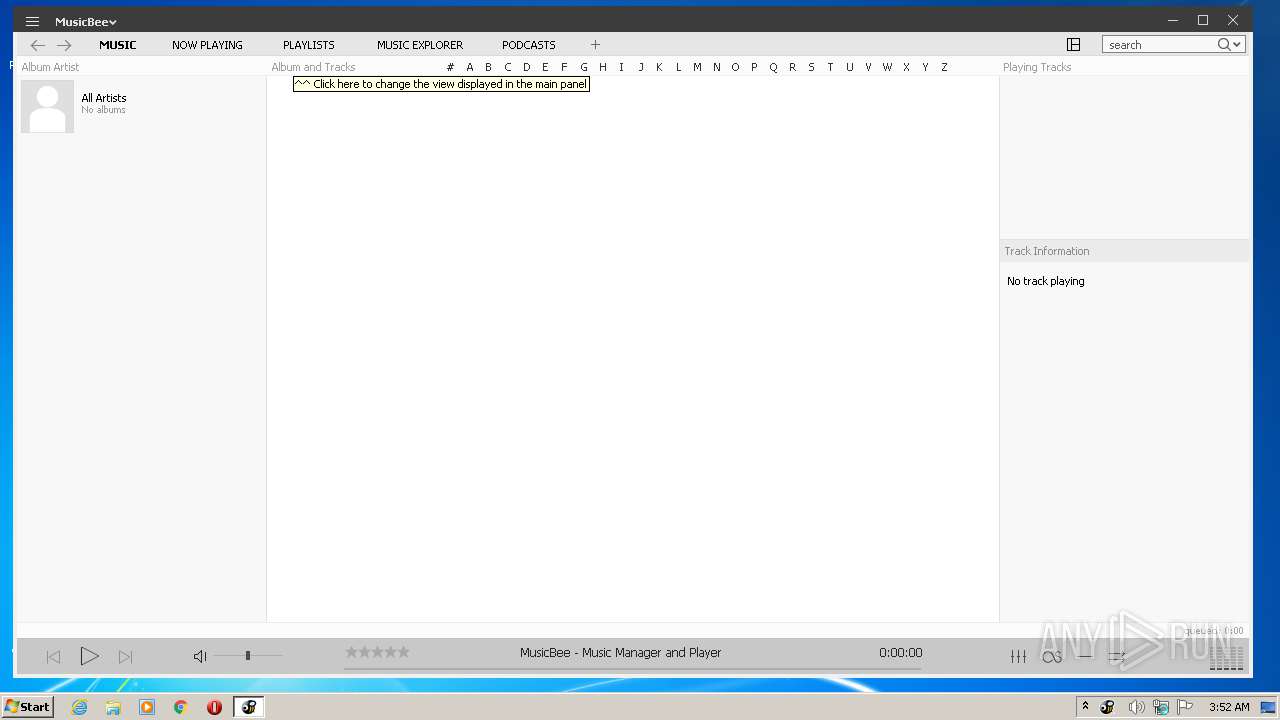The image size is (1280, 720).
Task: Jump to letter Z in index
Action: point(944,67)
